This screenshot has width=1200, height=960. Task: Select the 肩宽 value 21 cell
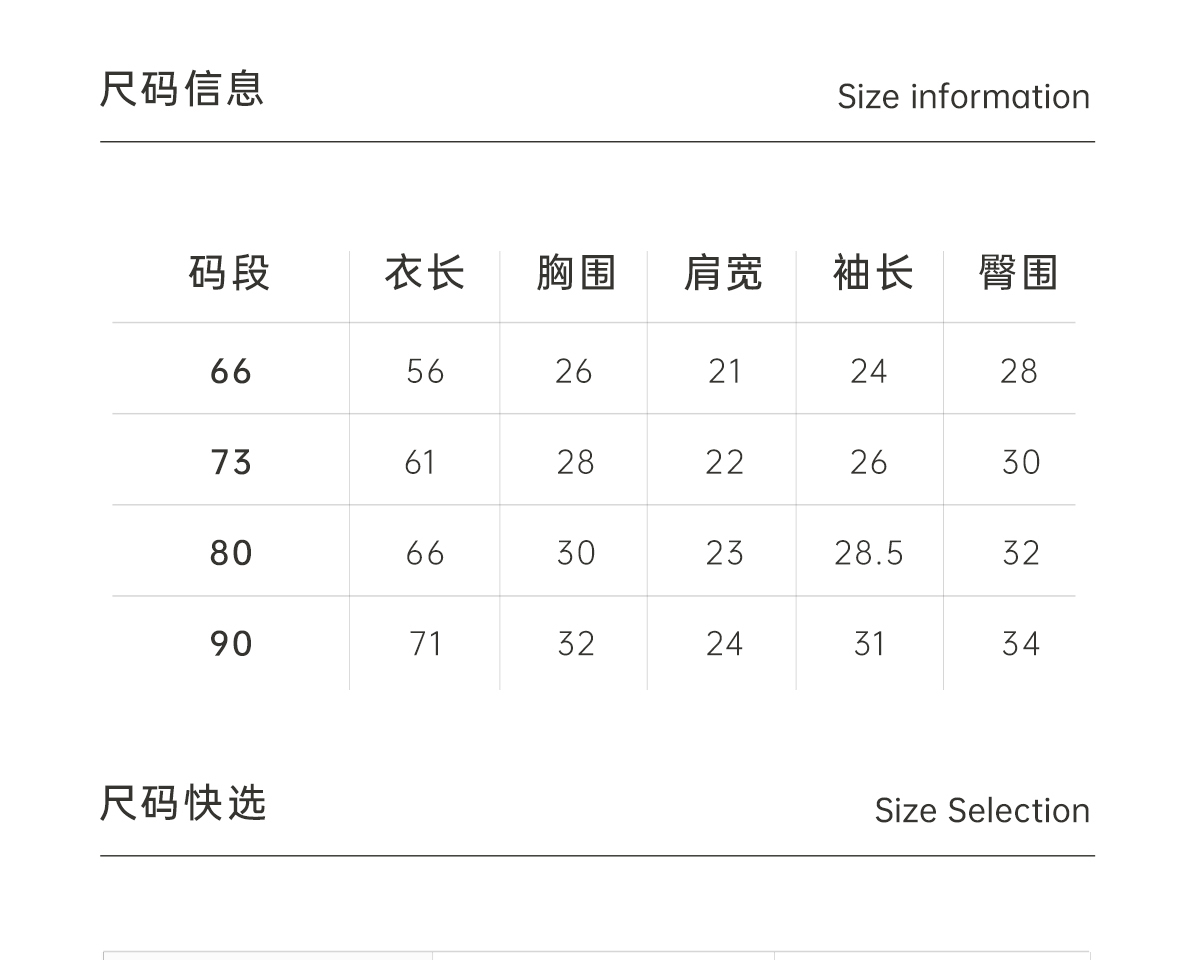point(724,372)
